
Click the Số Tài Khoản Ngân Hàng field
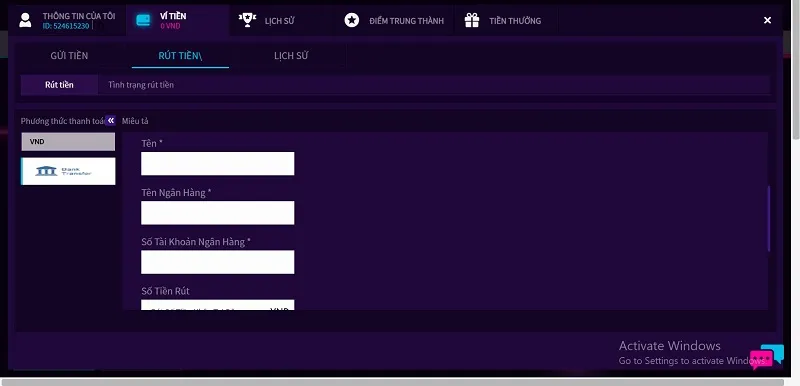[x=218, y=262]
